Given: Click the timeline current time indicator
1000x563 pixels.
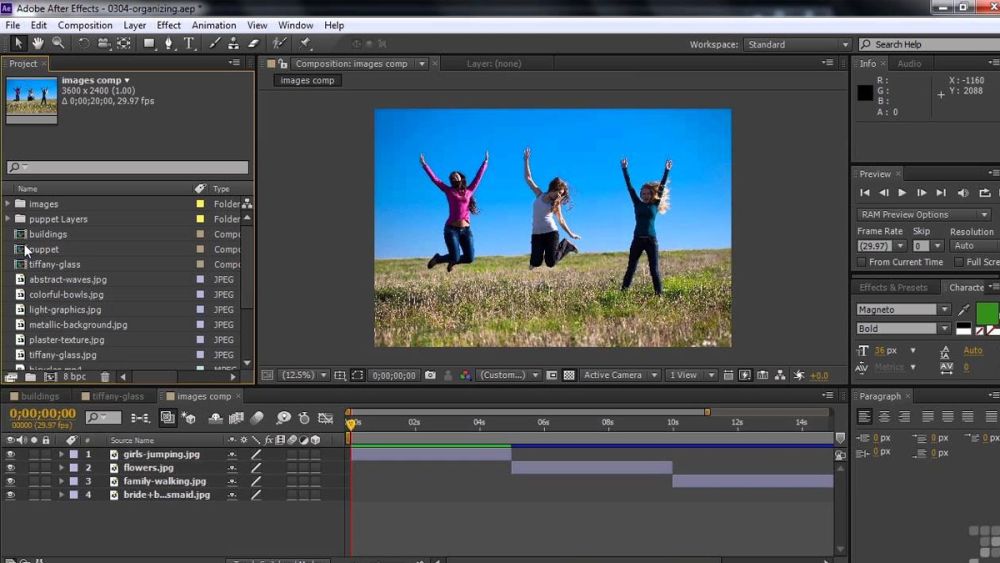Looking at the screenshot, I should [x=350, y=423].
